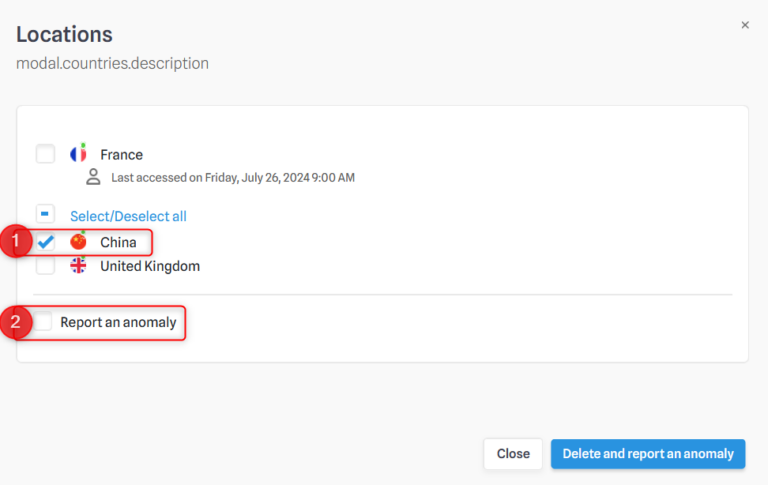This screenshot has width=768, height=485.
Task: Tick the France checkbox
Action: click(45, 154)
